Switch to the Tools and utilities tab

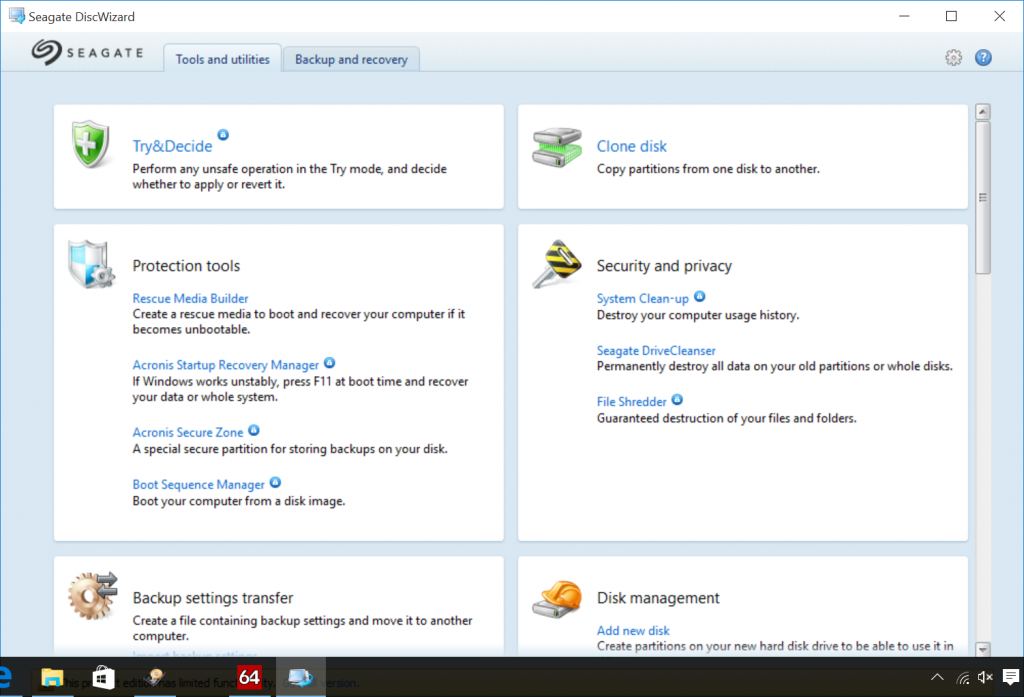pyautogui.click(x=223, y=59)
